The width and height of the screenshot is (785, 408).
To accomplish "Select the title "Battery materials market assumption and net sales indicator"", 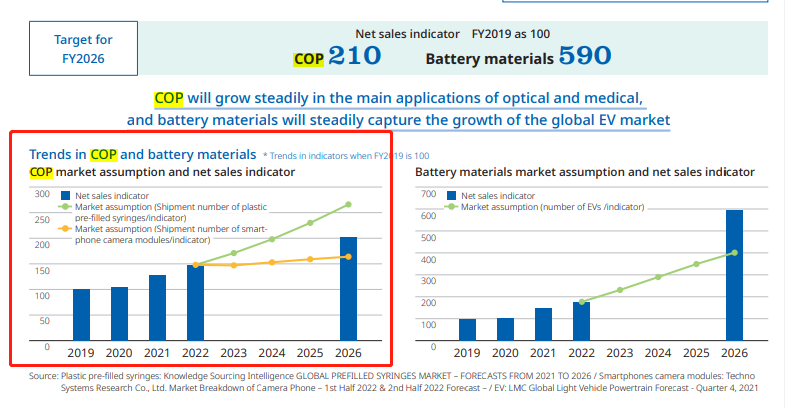I will [x=585, y=172].
